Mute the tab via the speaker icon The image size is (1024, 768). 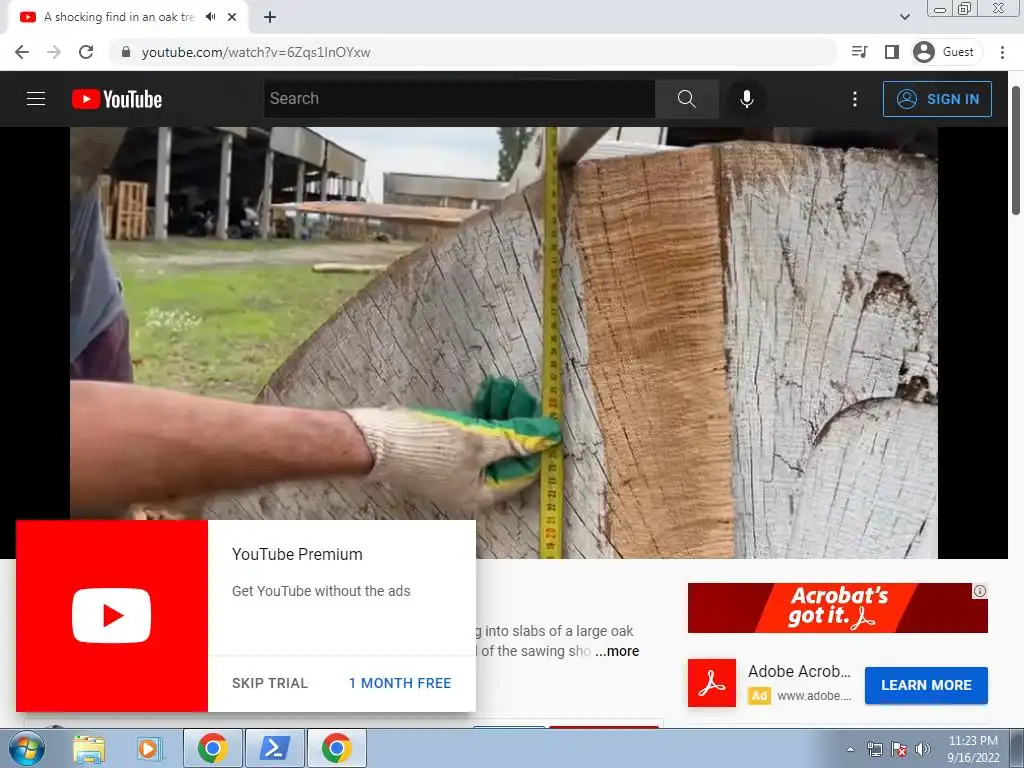click(x=210, y=17)
